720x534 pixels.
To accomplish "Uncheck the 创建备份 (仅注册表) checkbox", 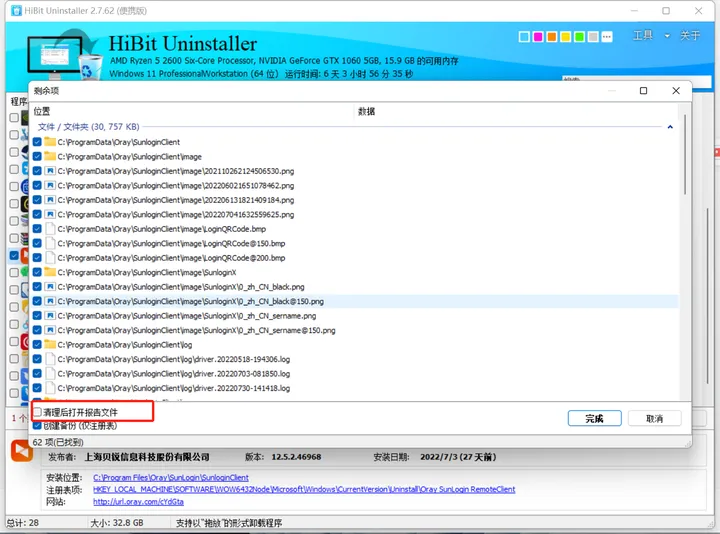I will click(x=38, y=425).
